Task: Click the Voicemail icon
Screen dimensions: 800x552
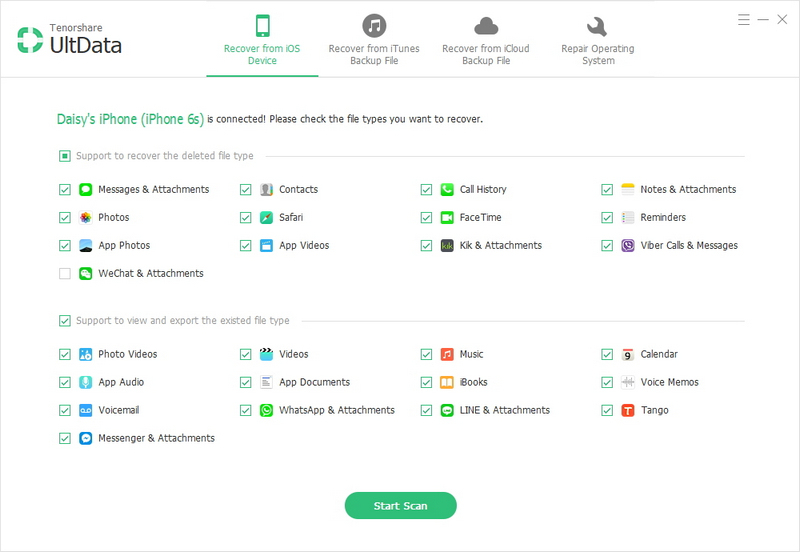Action: tap(85, 411)
